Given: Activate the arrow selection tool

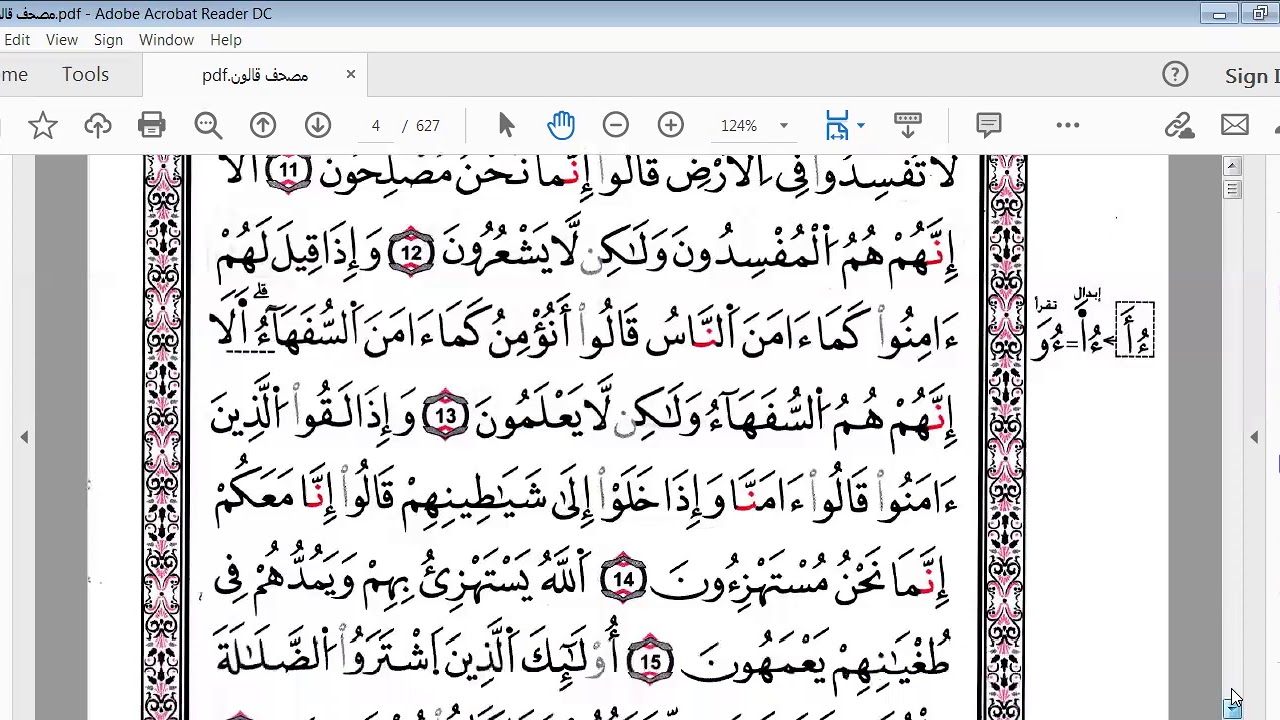Looking at the screenshot, I should (x=506, y=125).
